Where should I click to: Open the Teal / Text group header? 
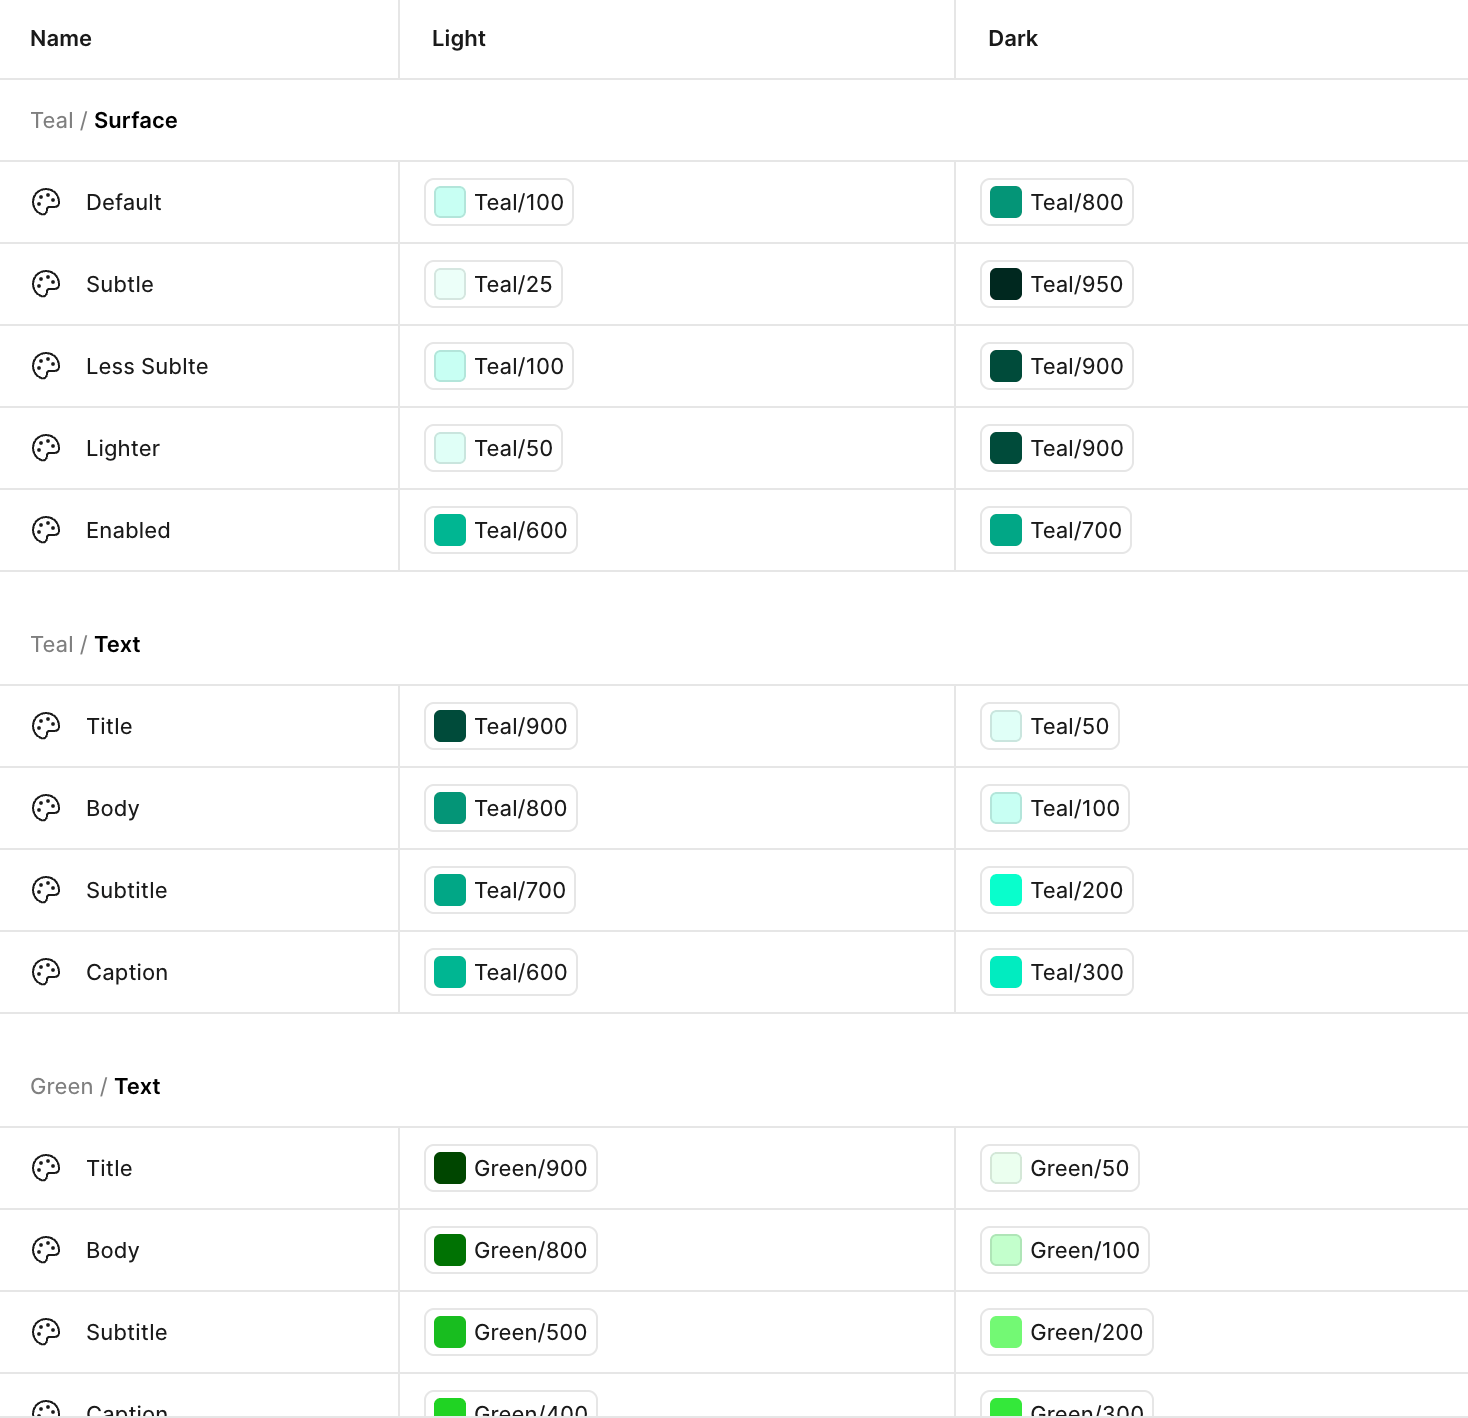85,644
